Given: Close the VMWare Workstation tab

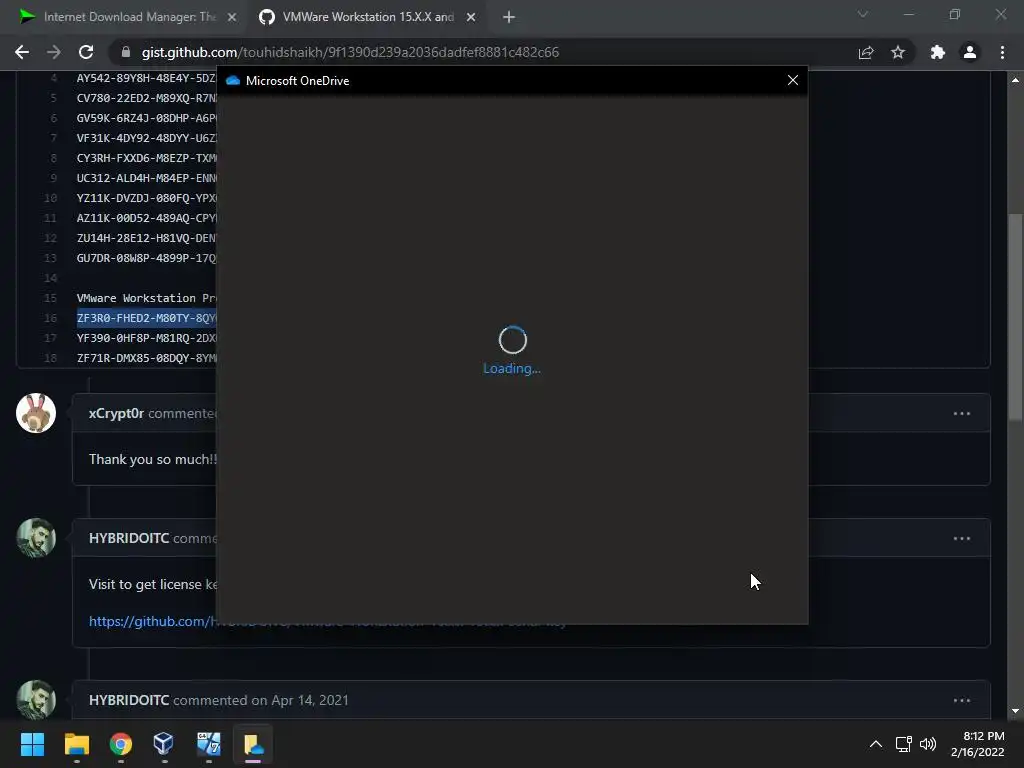Looking at the screenshot, I should pyautogui.click(x=471, y=18).
